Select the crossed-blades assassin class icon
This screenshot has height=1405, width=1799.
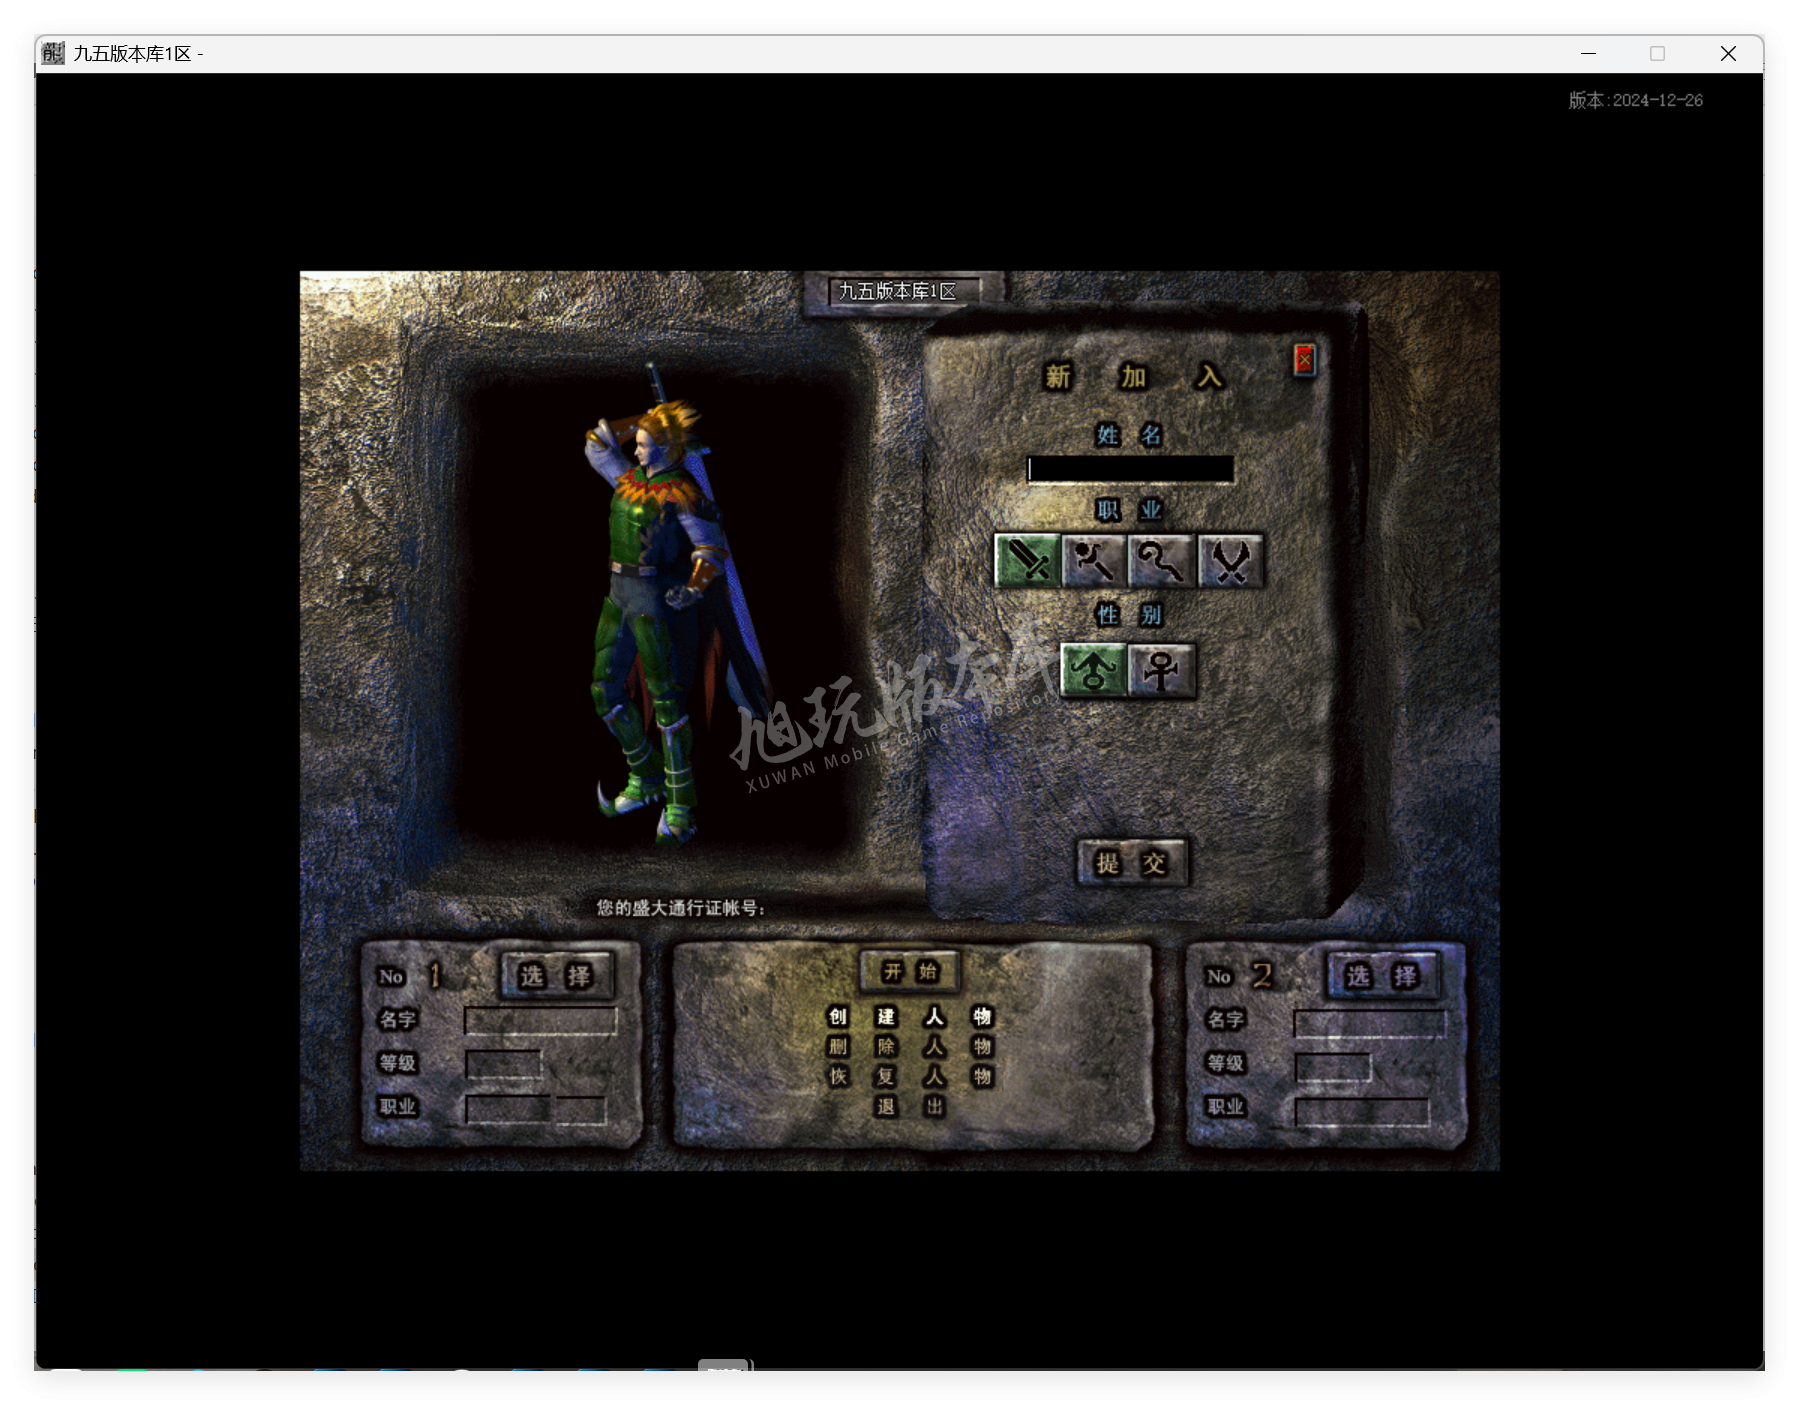click(1230, 560)
